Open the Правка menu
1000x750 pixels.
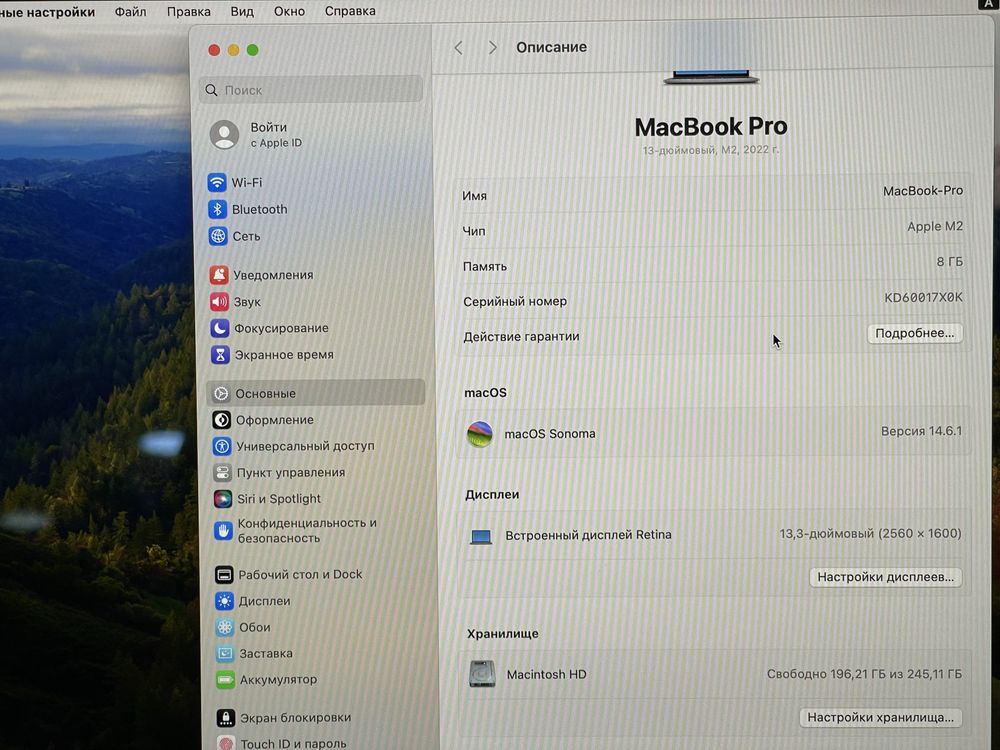coord(189,11)
